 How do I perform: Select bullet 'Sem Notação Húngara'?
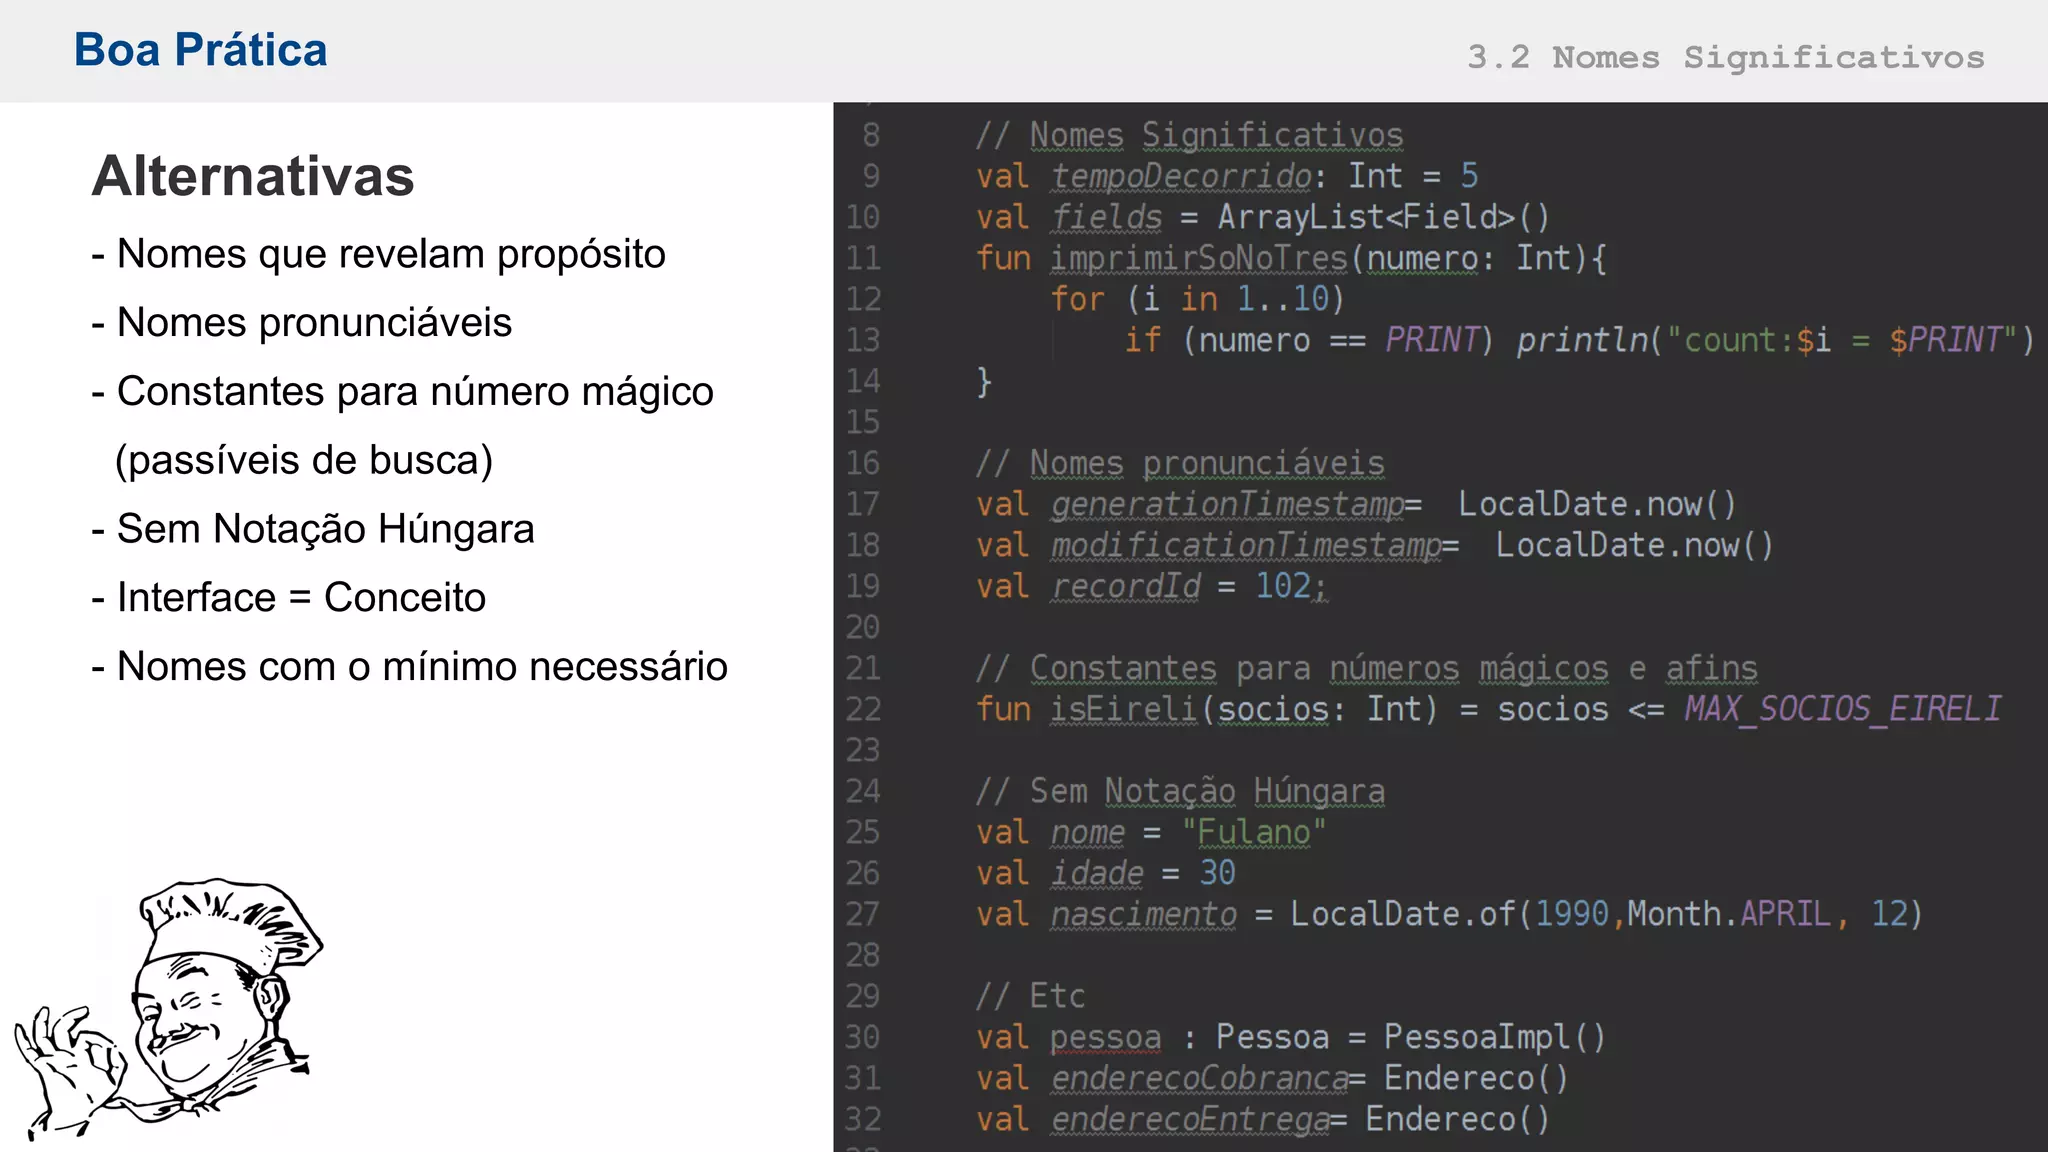click(x=325, y=529)
